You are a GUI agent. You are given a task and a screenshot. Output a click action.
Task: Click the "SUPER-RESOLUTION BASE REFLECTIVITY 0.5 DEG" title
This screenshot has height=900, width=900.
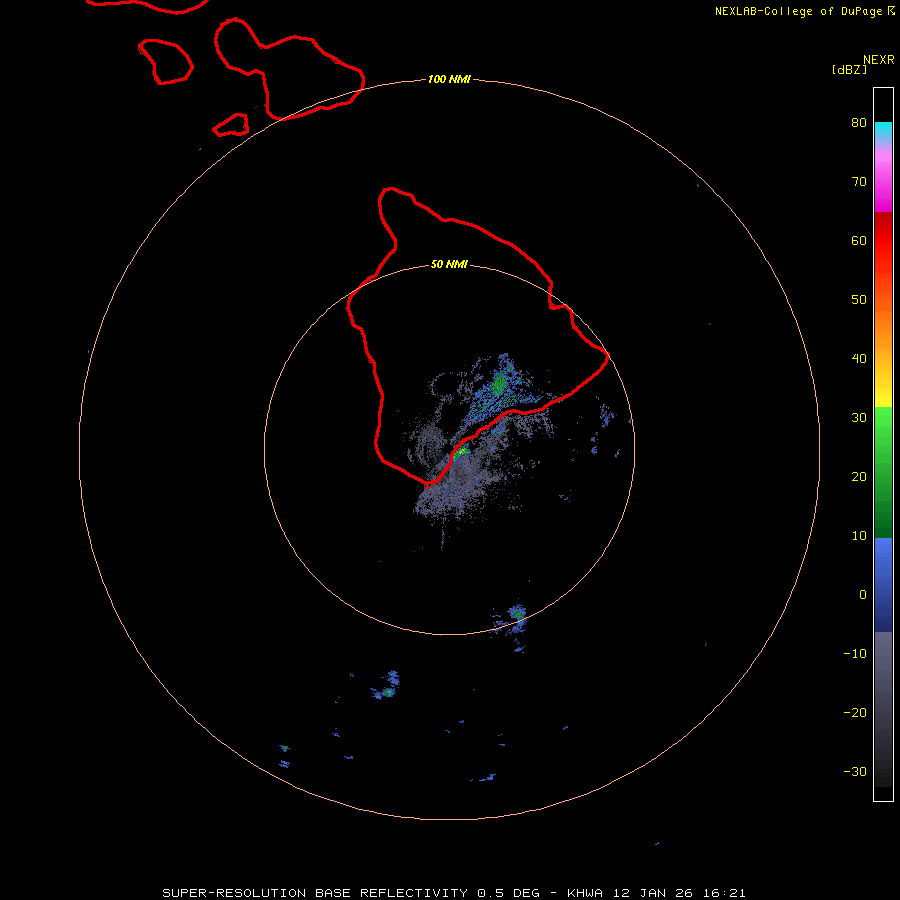point(351,893)
